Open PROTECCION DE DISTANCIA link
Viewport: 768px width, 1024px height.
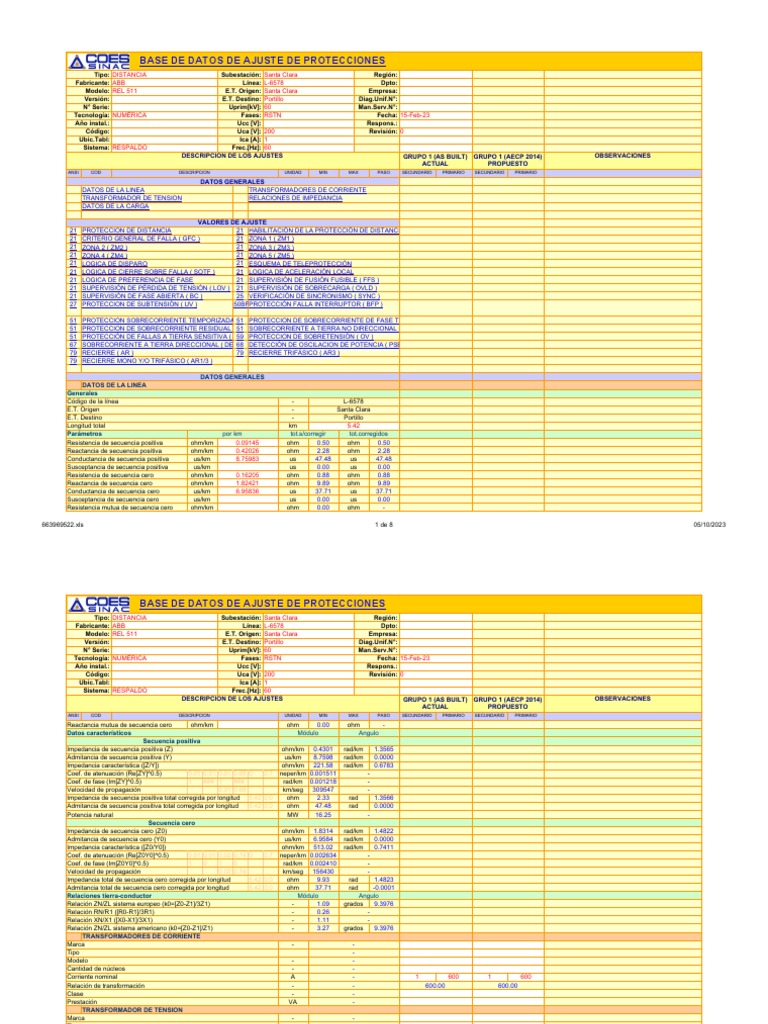[x=127, y=231]
